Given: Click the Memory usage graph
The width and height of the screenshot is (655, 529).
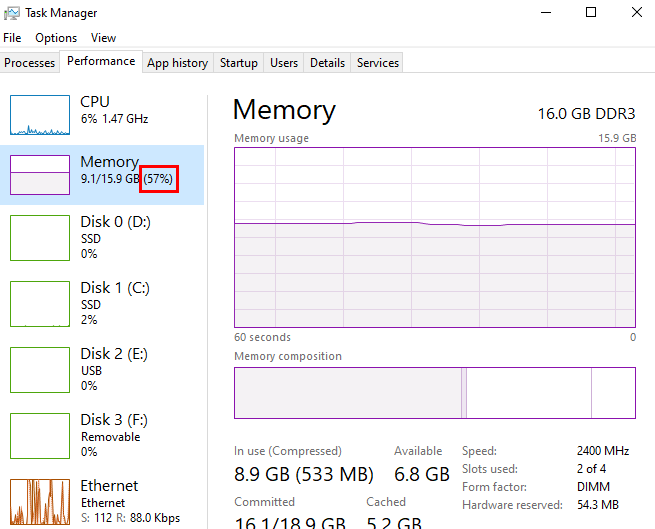Looking at the screenshot, I should [435, 237].
